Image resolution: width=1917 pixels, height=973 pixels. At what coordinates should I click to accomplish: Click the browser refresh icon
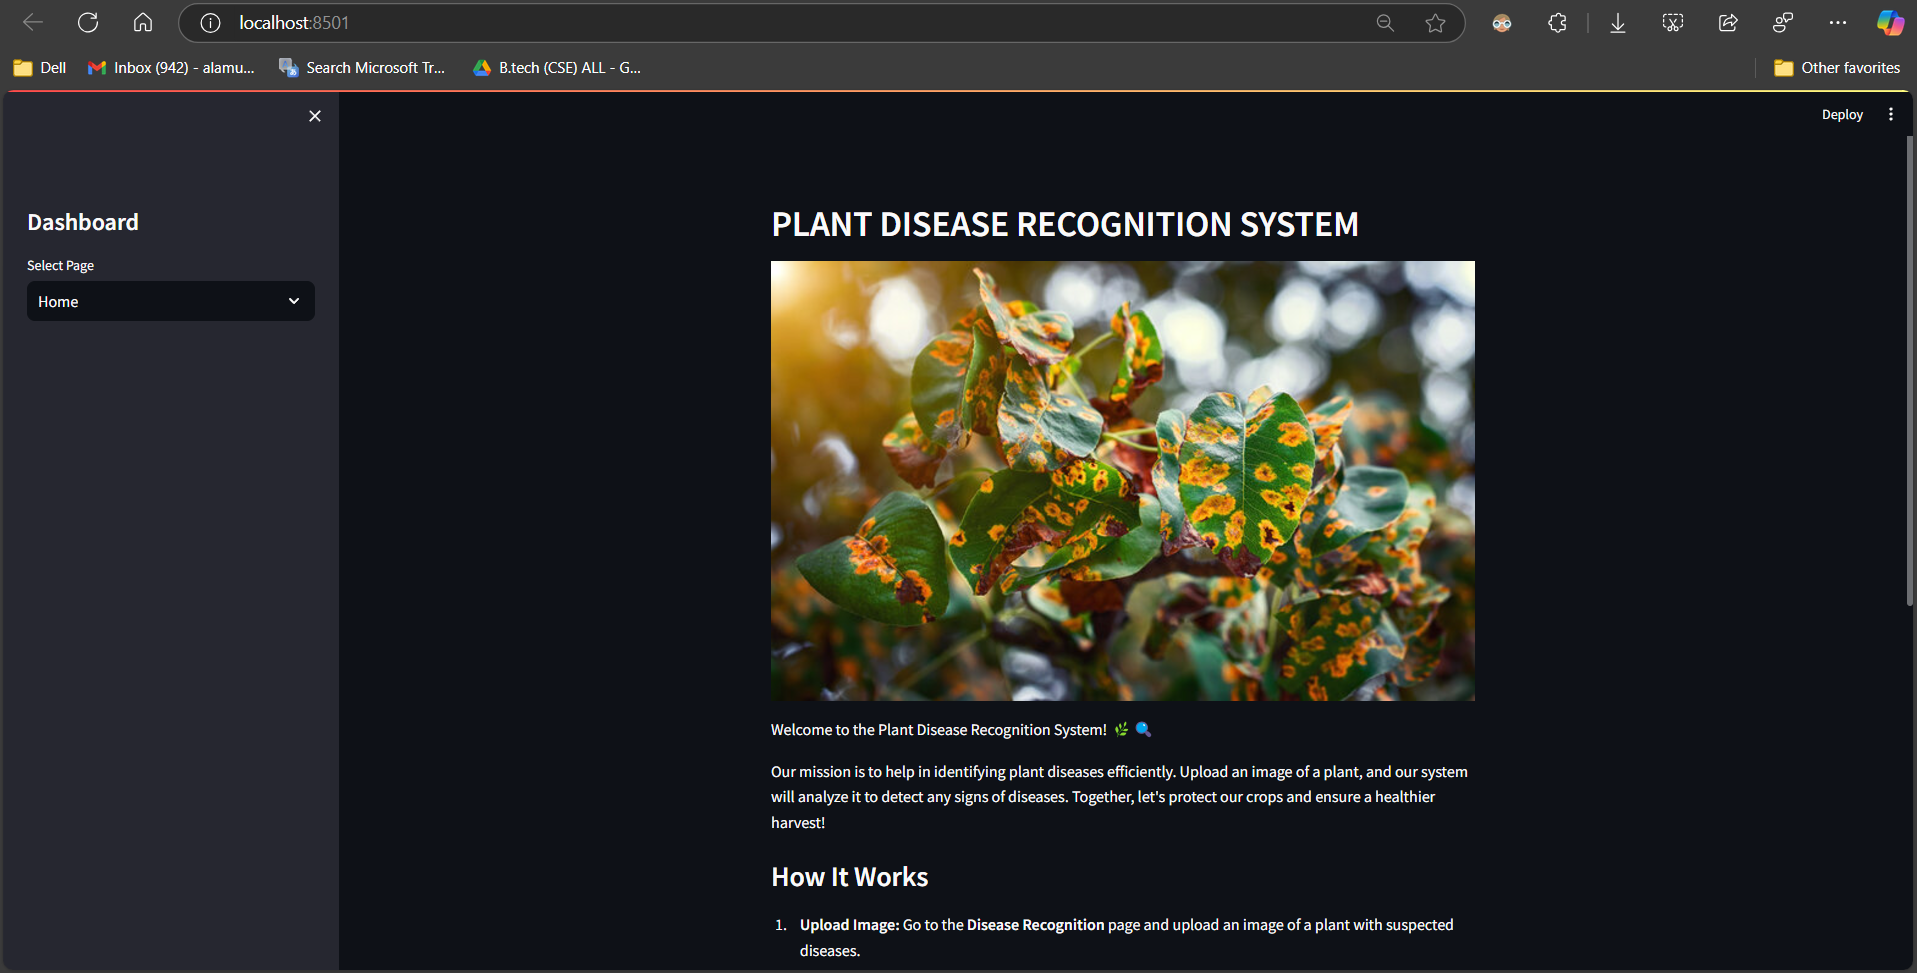pos(88,22)
